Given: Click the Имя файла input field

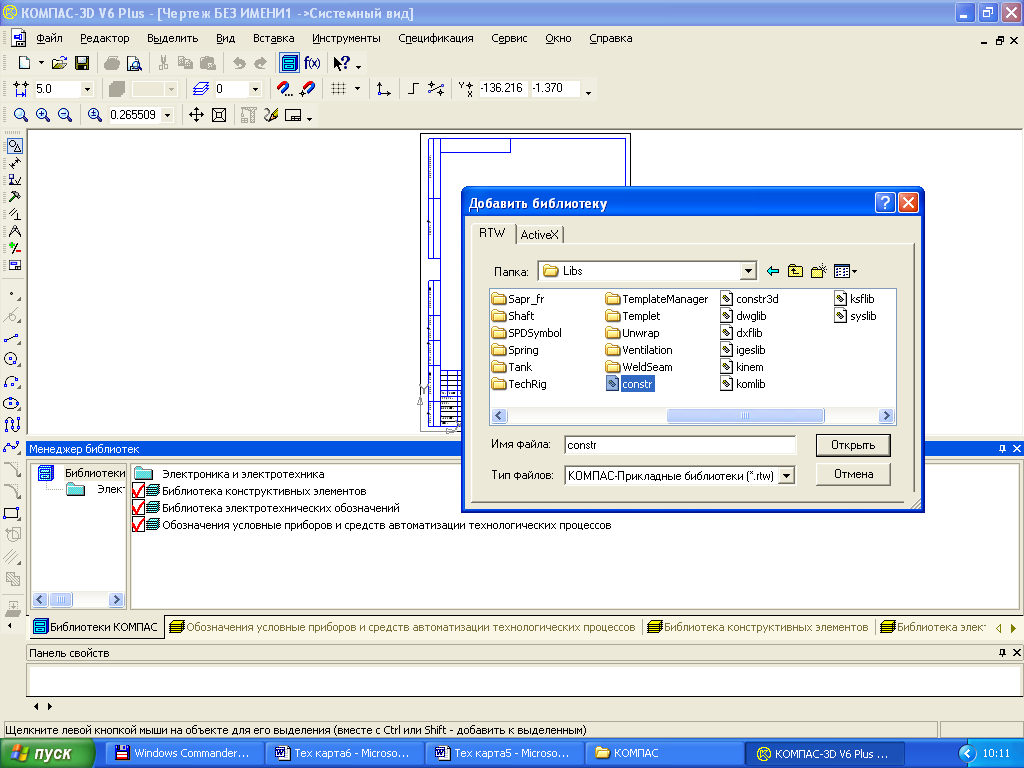Looking at the screenshot, I should 680,445.
